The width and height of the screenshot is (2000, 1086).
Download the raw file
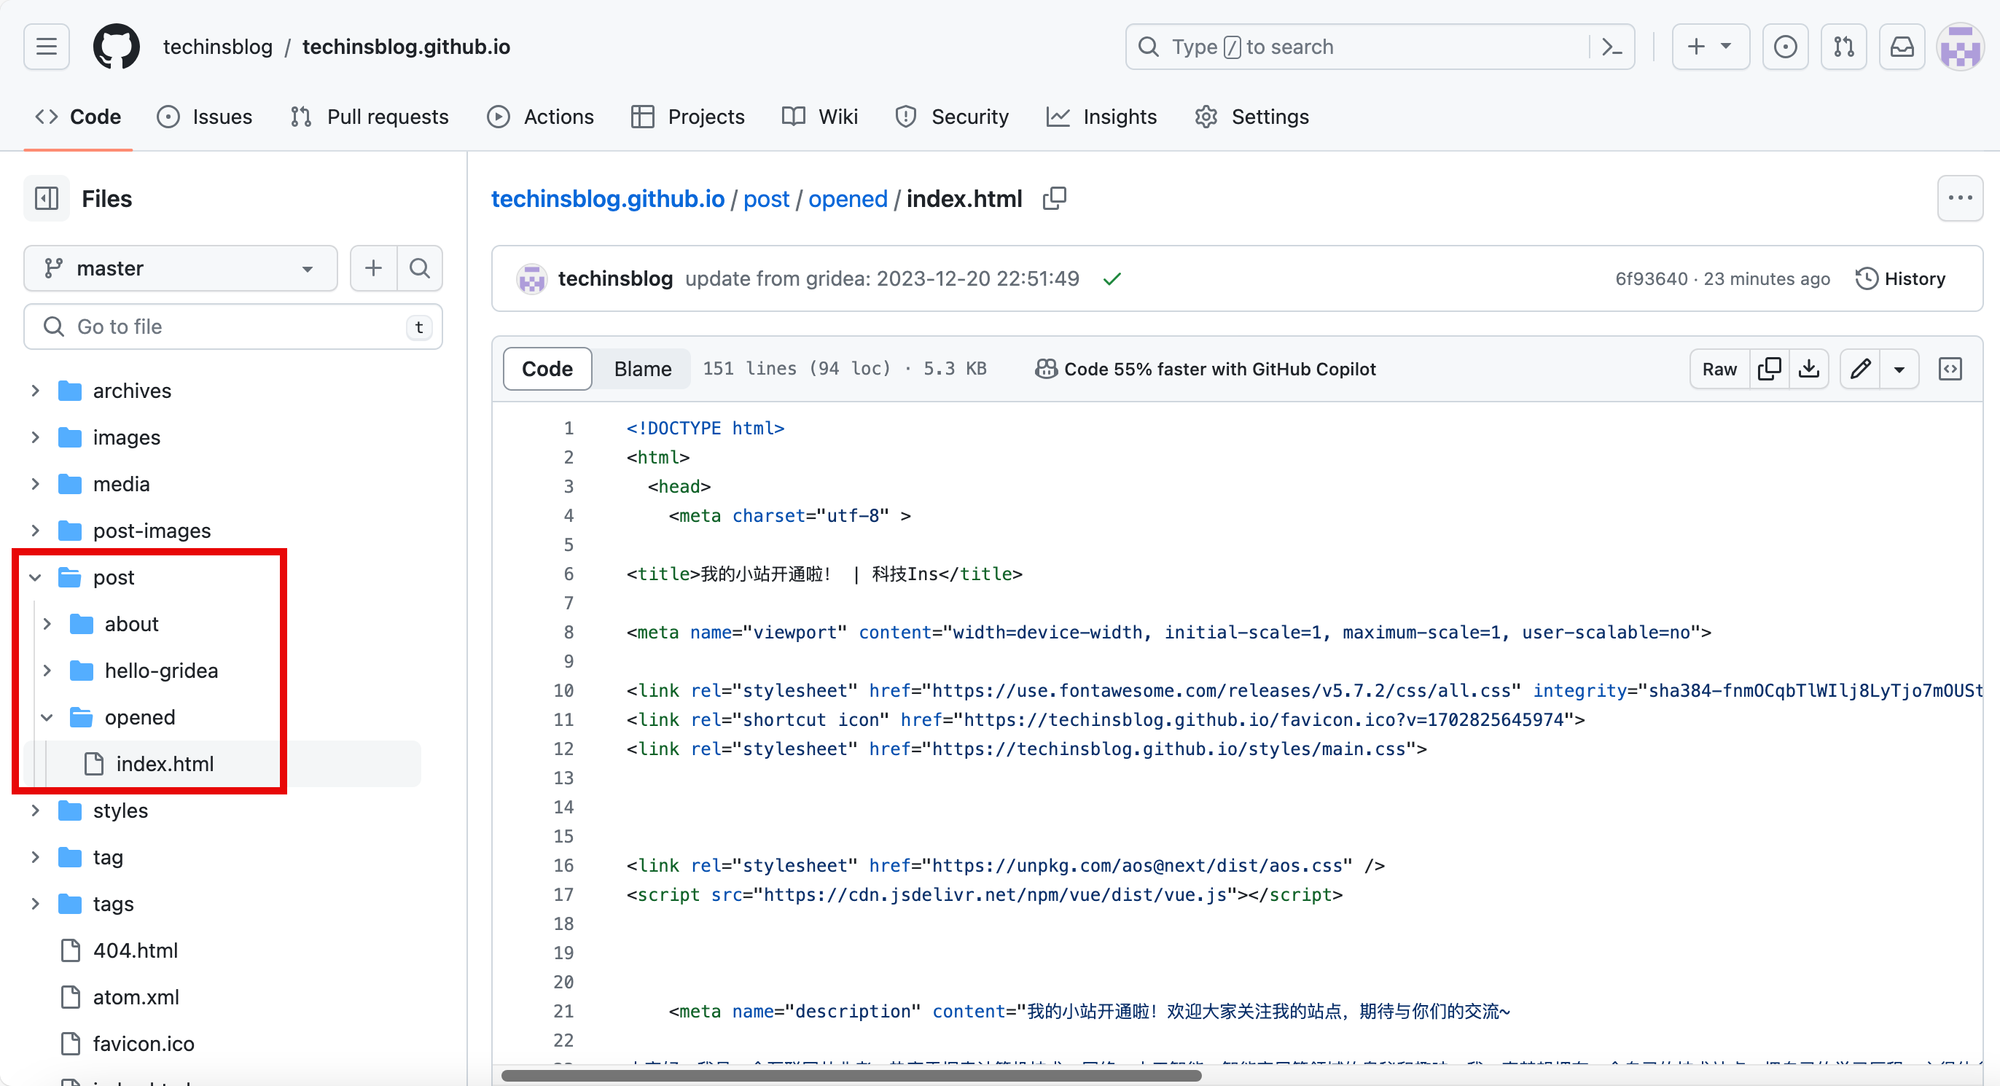(x=1809, y=369)
